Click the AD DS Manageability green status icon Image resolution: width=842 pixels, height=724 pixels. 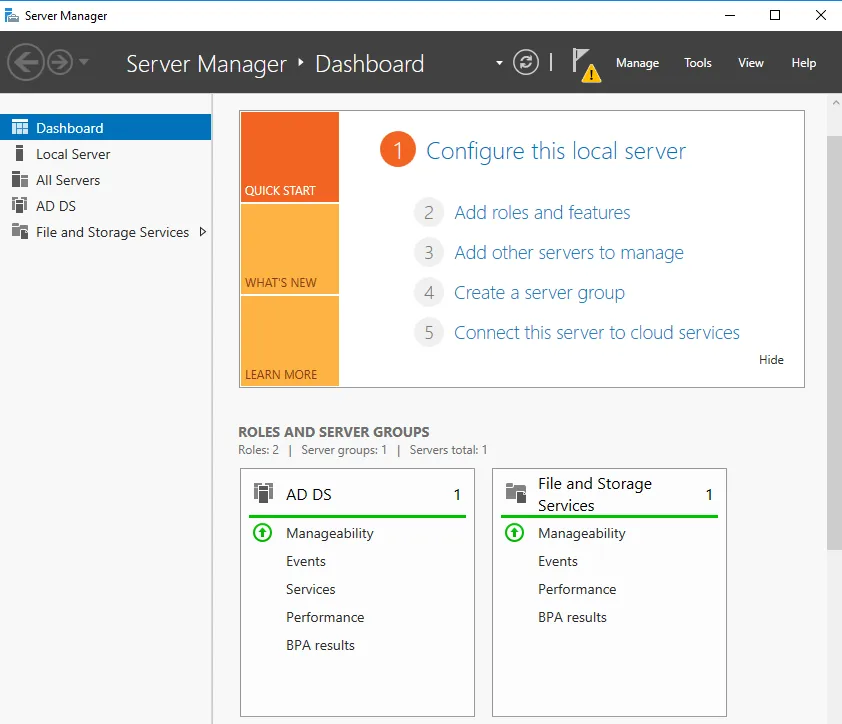click(x=263, y=533)
